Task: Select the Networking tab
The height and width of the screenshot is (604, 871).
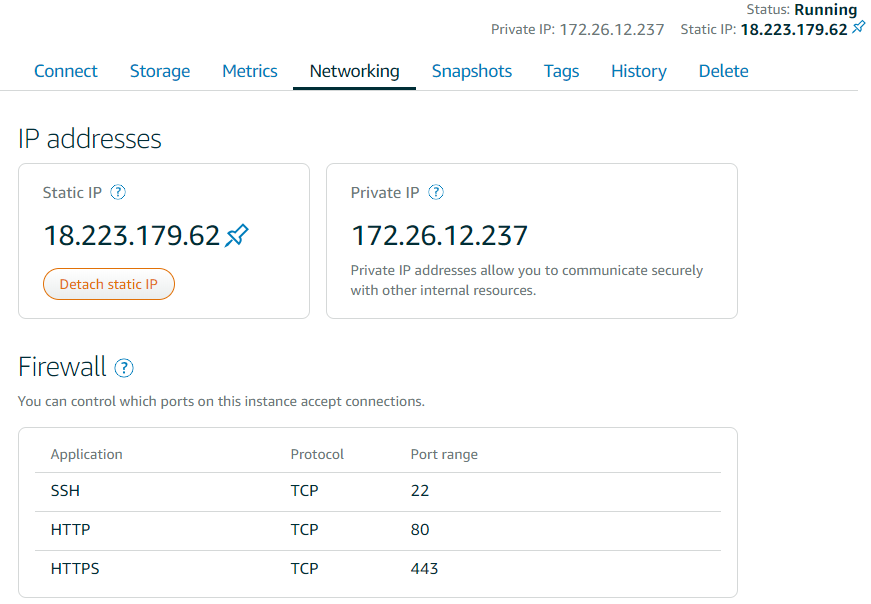Action: (354, 71)
